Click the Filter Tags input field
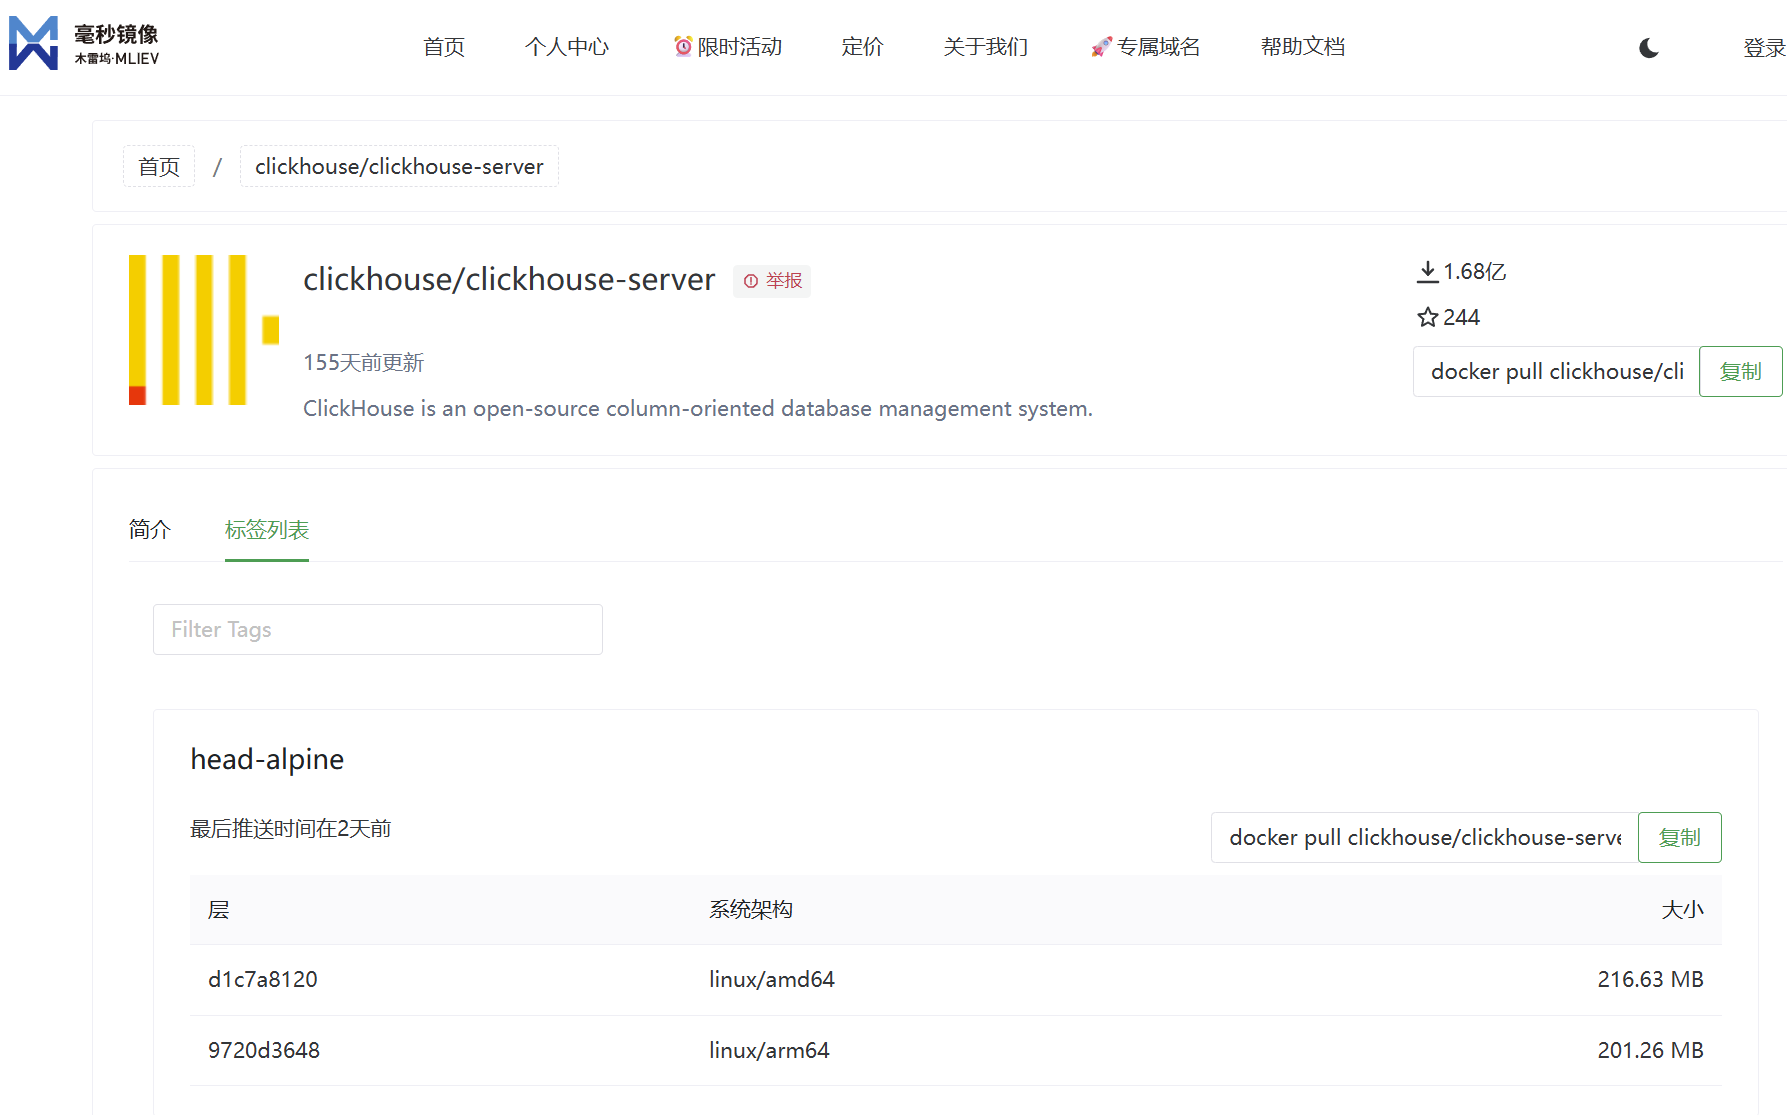 pyautogui.click(x=378, y=629)
